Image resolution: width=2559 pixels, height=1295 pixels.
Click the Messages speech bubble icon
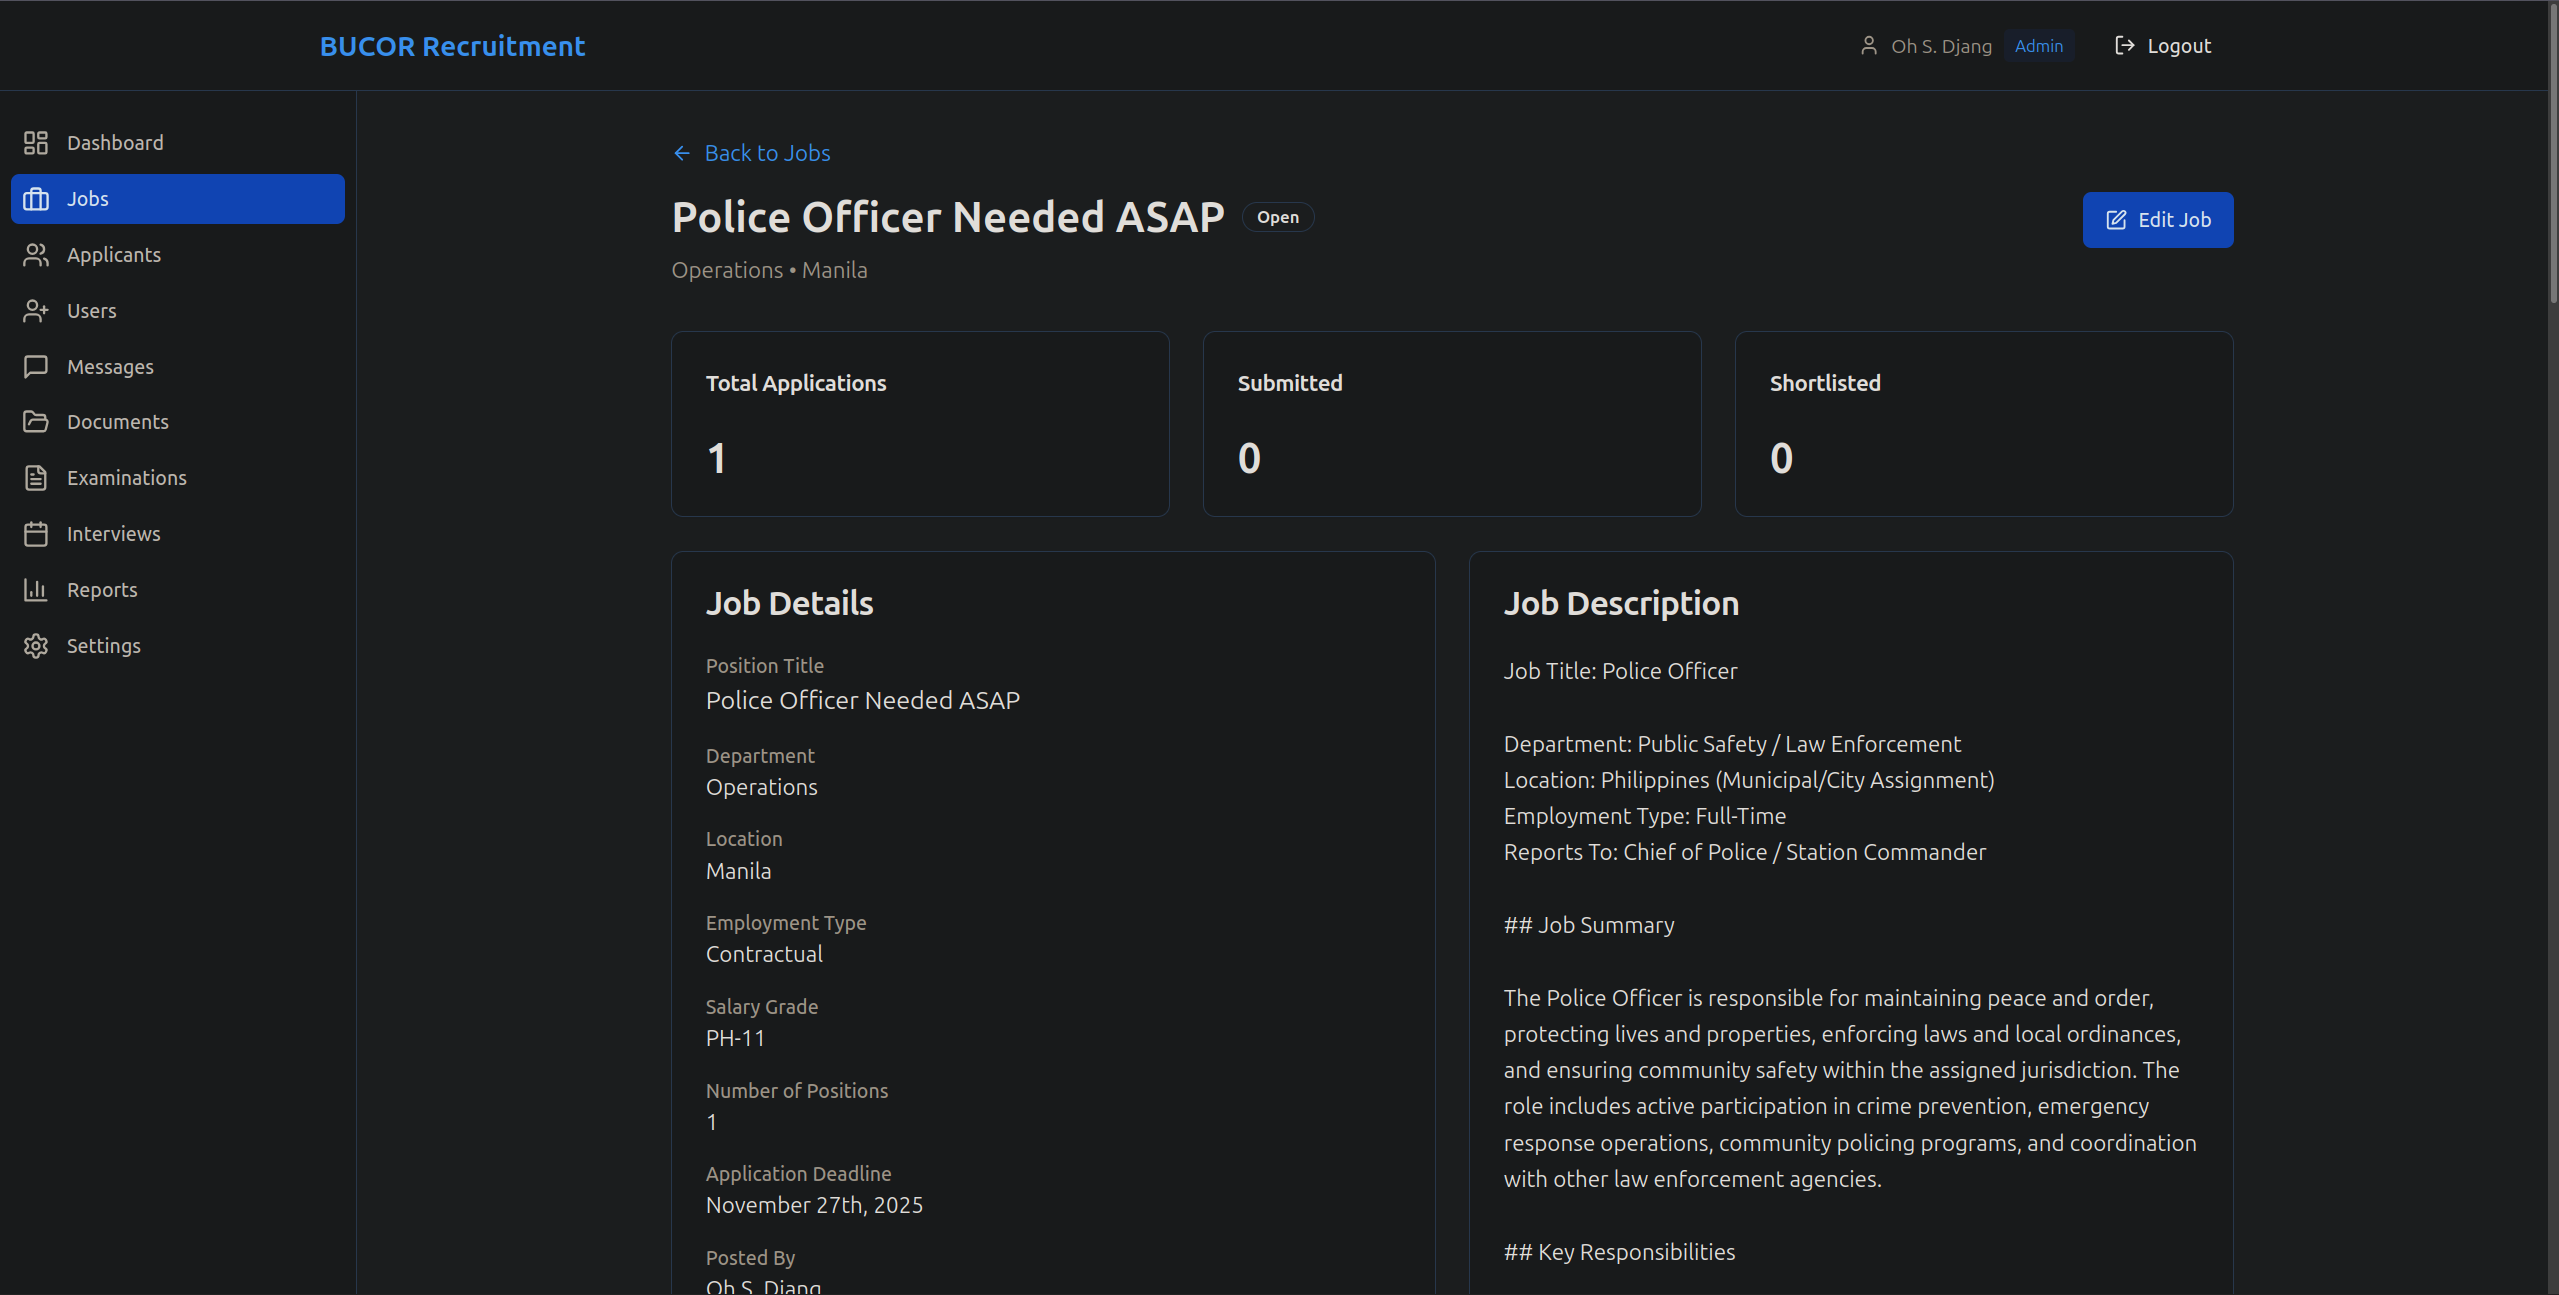tap(36, 367)
